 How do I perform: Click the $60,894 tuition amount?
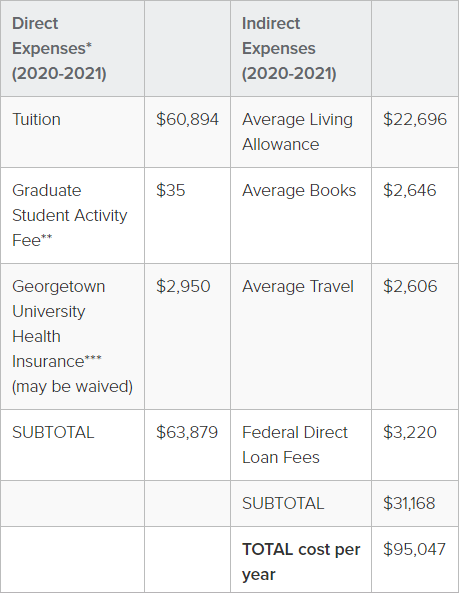[187, 120]
